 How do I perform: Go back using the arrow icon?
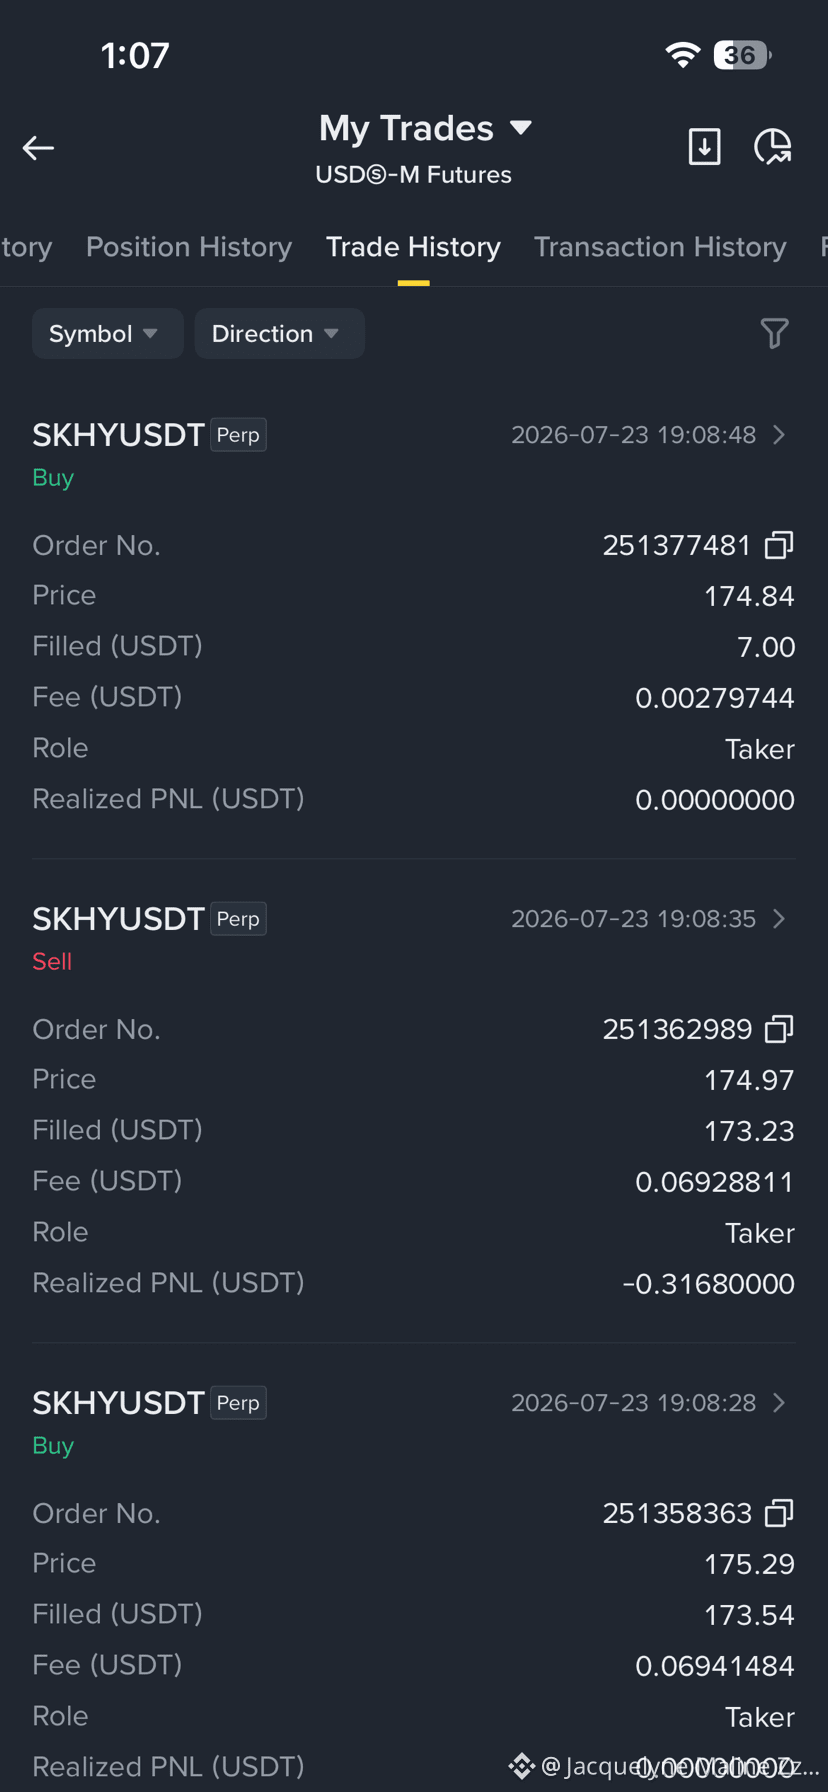[38, 148]
